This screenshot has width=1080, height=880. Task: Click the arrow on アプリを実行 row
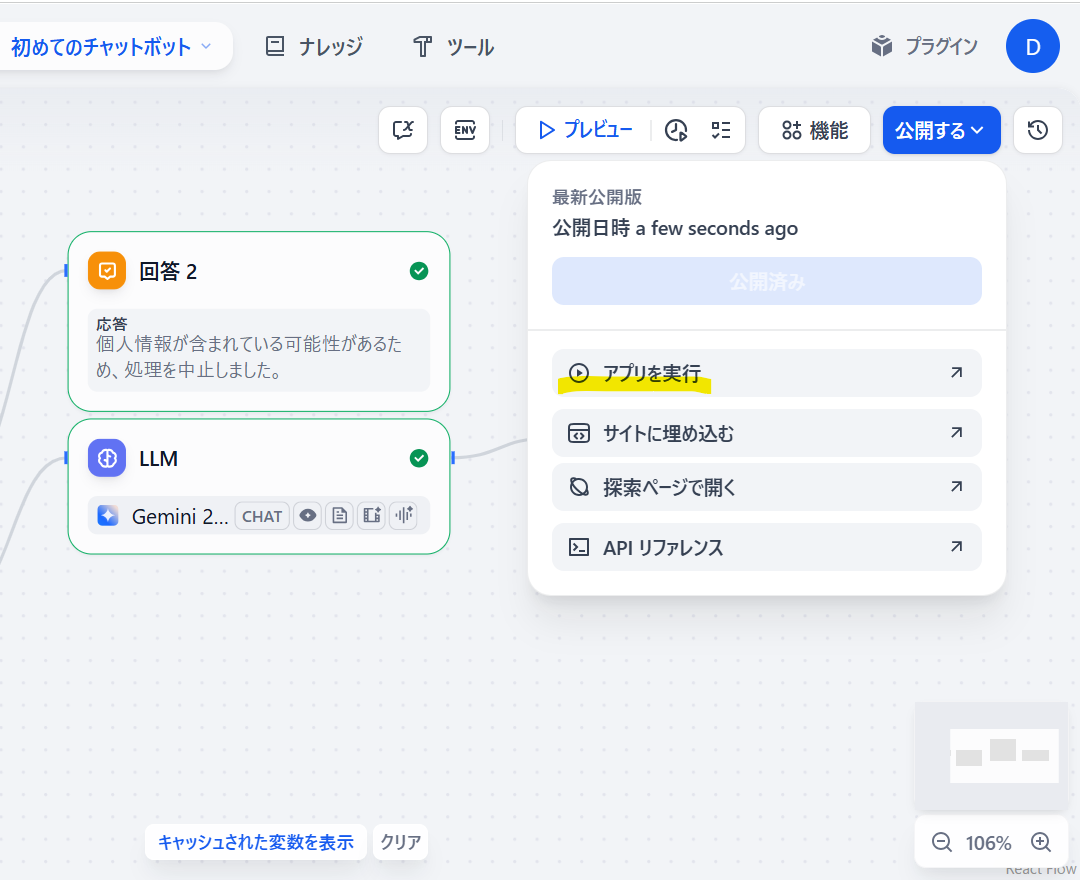point(957,373)
